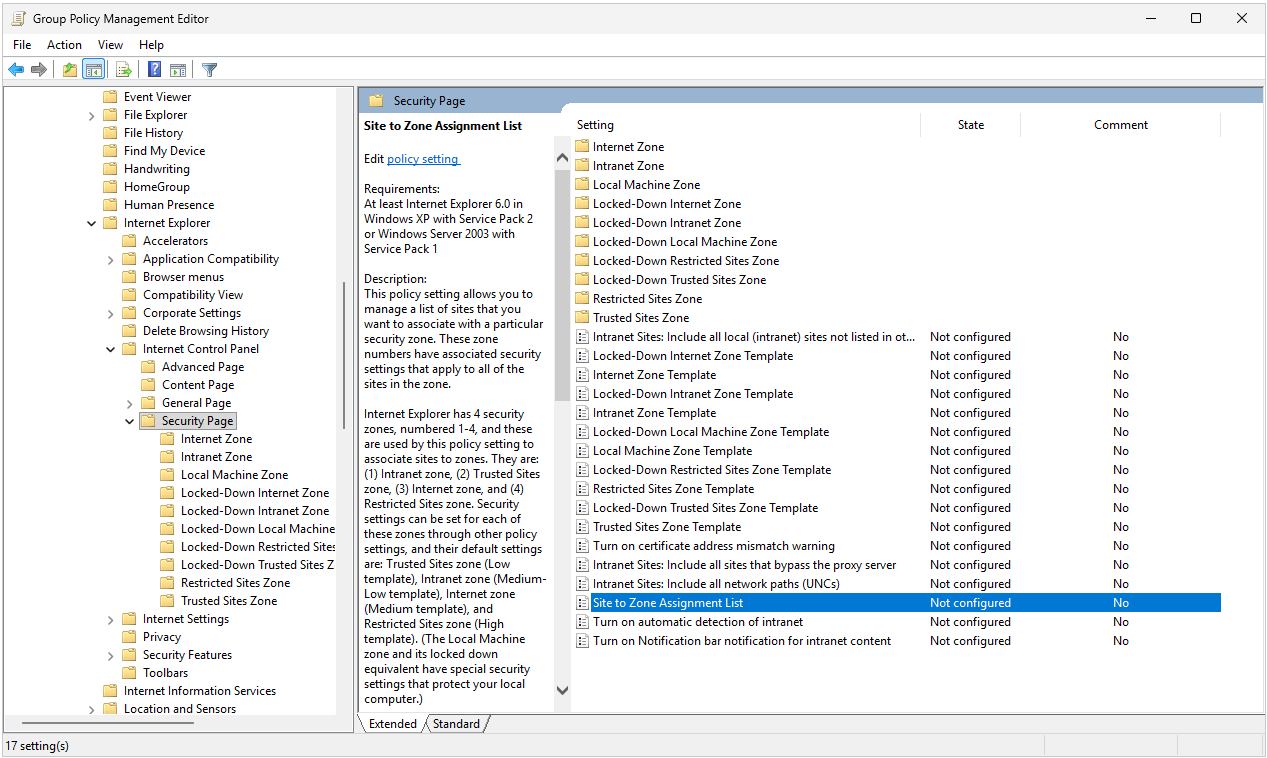1267x758 pixels.
Task: Open the Help menu
Action: (151, 45)
